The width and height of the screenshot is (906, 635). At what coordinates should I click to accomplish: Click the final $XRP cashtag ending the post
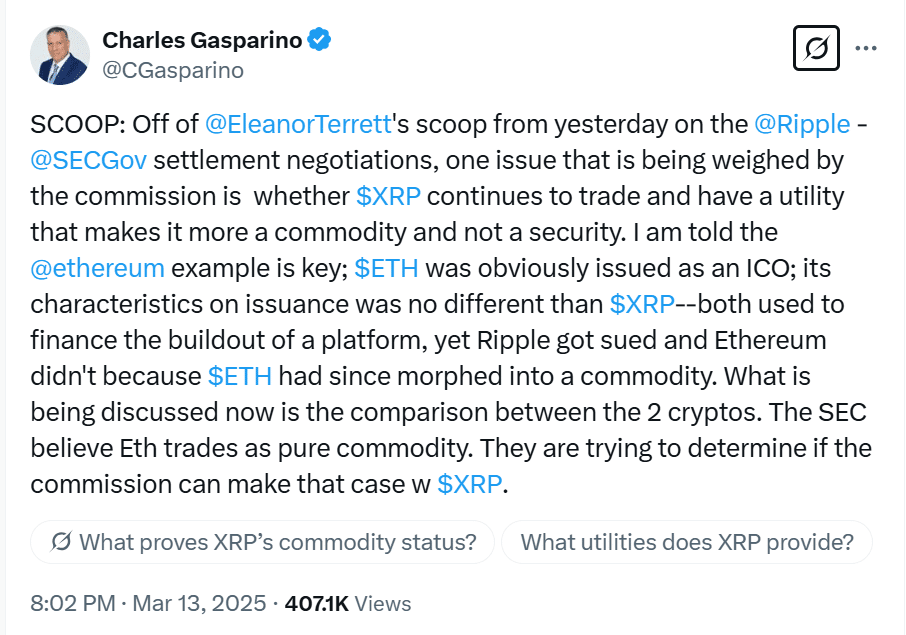(x=470, y=484)
